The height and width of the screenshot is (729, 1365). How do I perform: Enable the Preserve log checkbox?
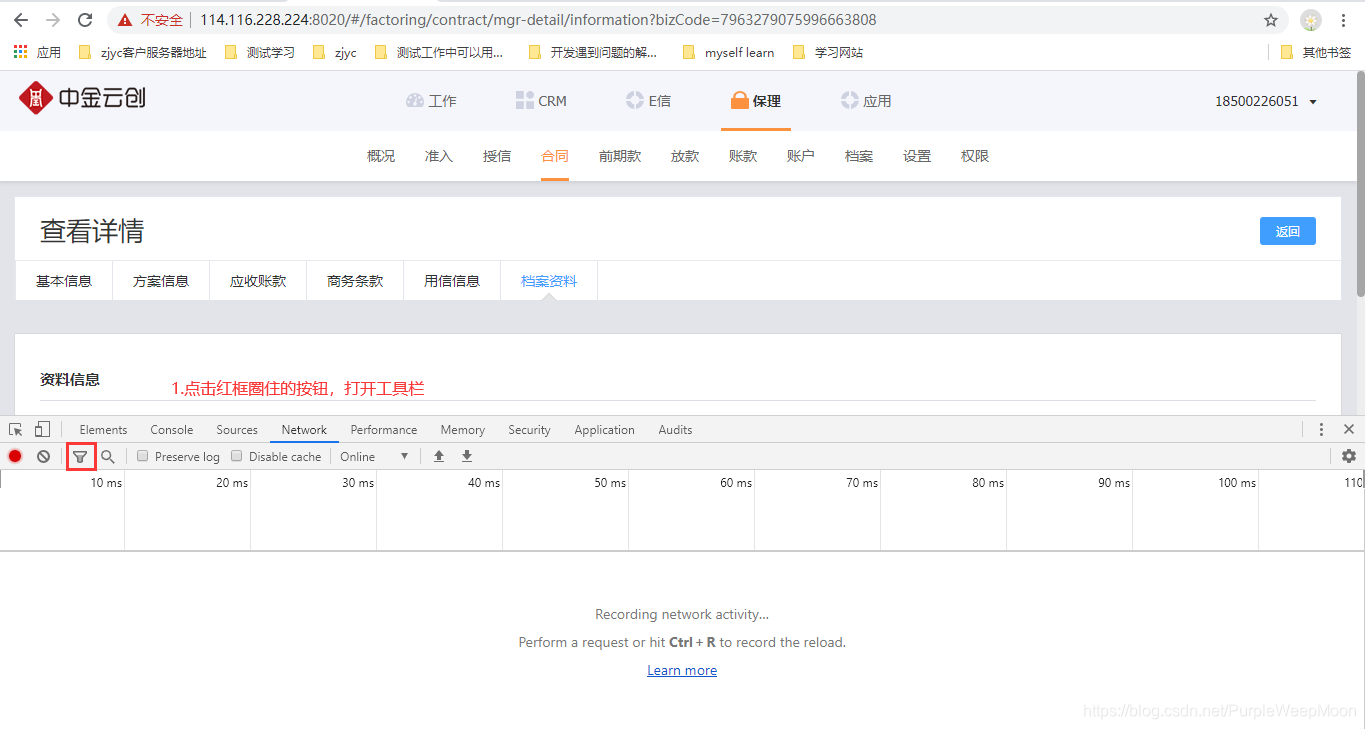pyautogui.click(x=142, y=456)
